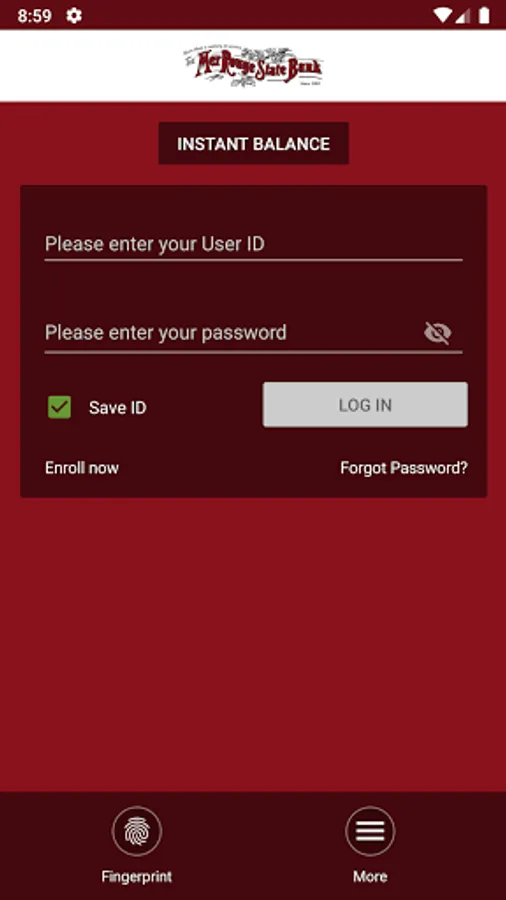Open the More hamburger menu icon
The width and height of the screenshot is (506, 900).
point(370,831)
